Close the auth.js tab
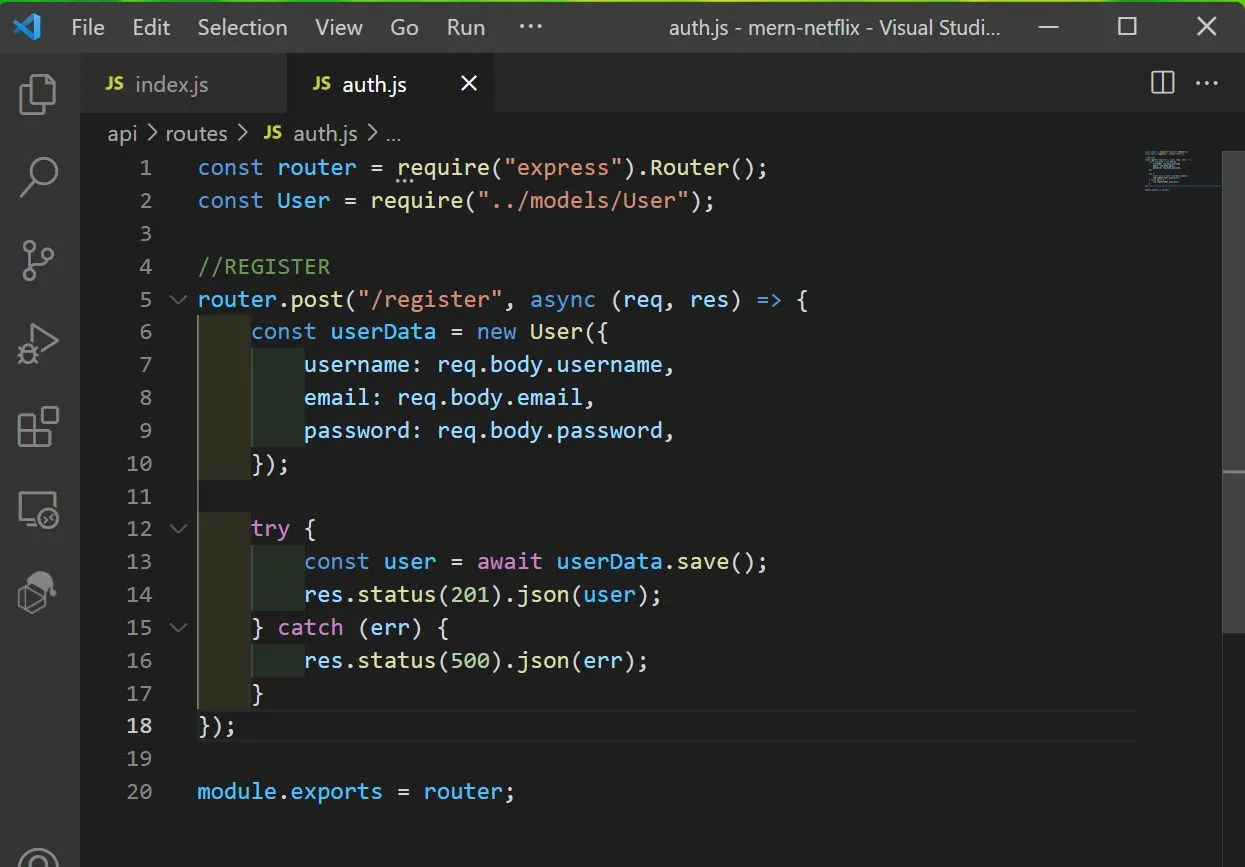 (468, 84)
